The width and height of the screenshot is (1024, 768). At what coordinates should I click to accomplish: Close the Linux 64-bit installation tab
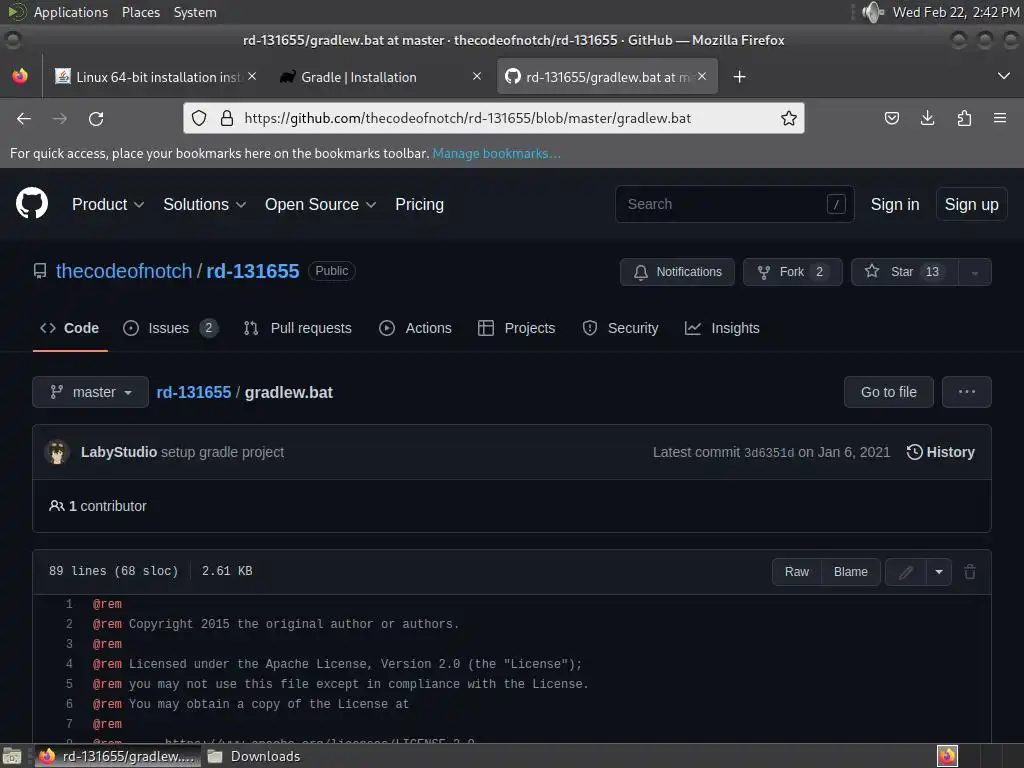point(252,76)
